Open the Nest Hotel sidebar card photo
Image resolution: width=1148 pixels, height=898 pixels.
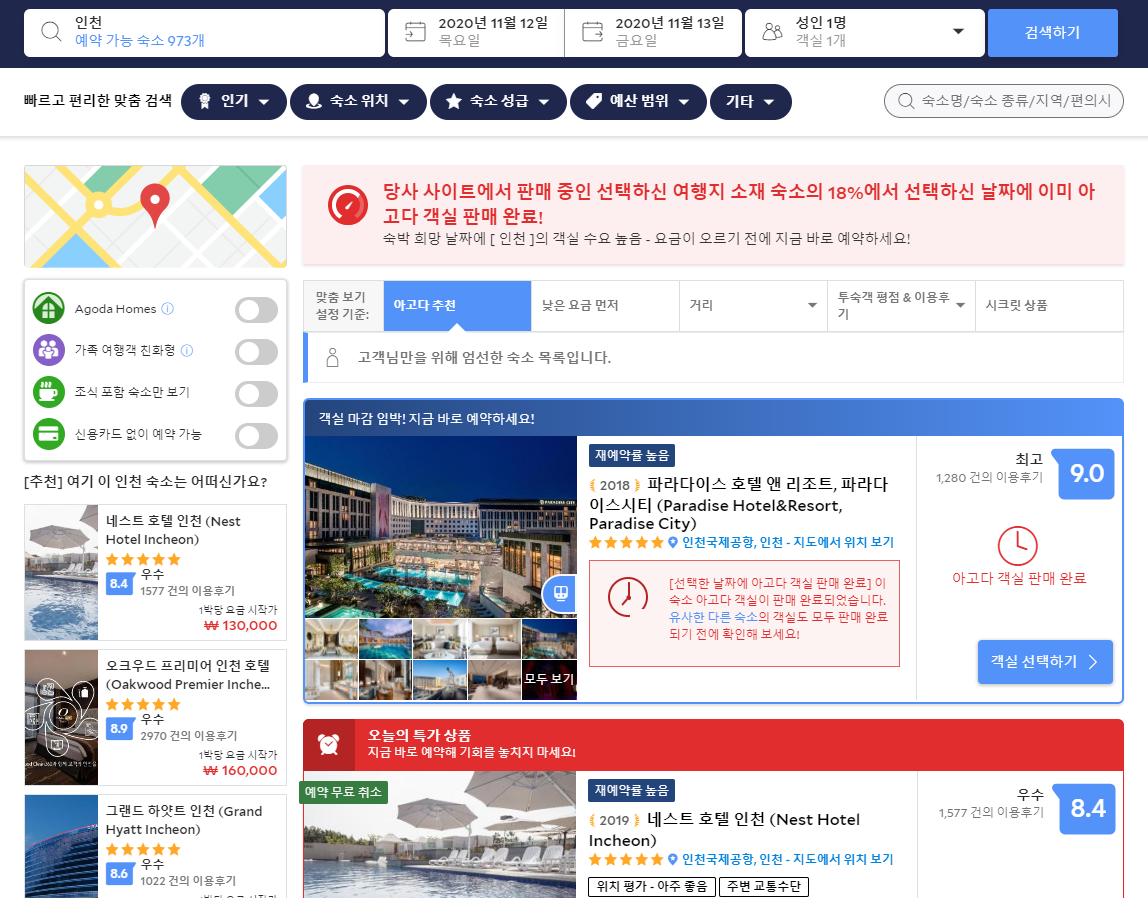[62, 572]
